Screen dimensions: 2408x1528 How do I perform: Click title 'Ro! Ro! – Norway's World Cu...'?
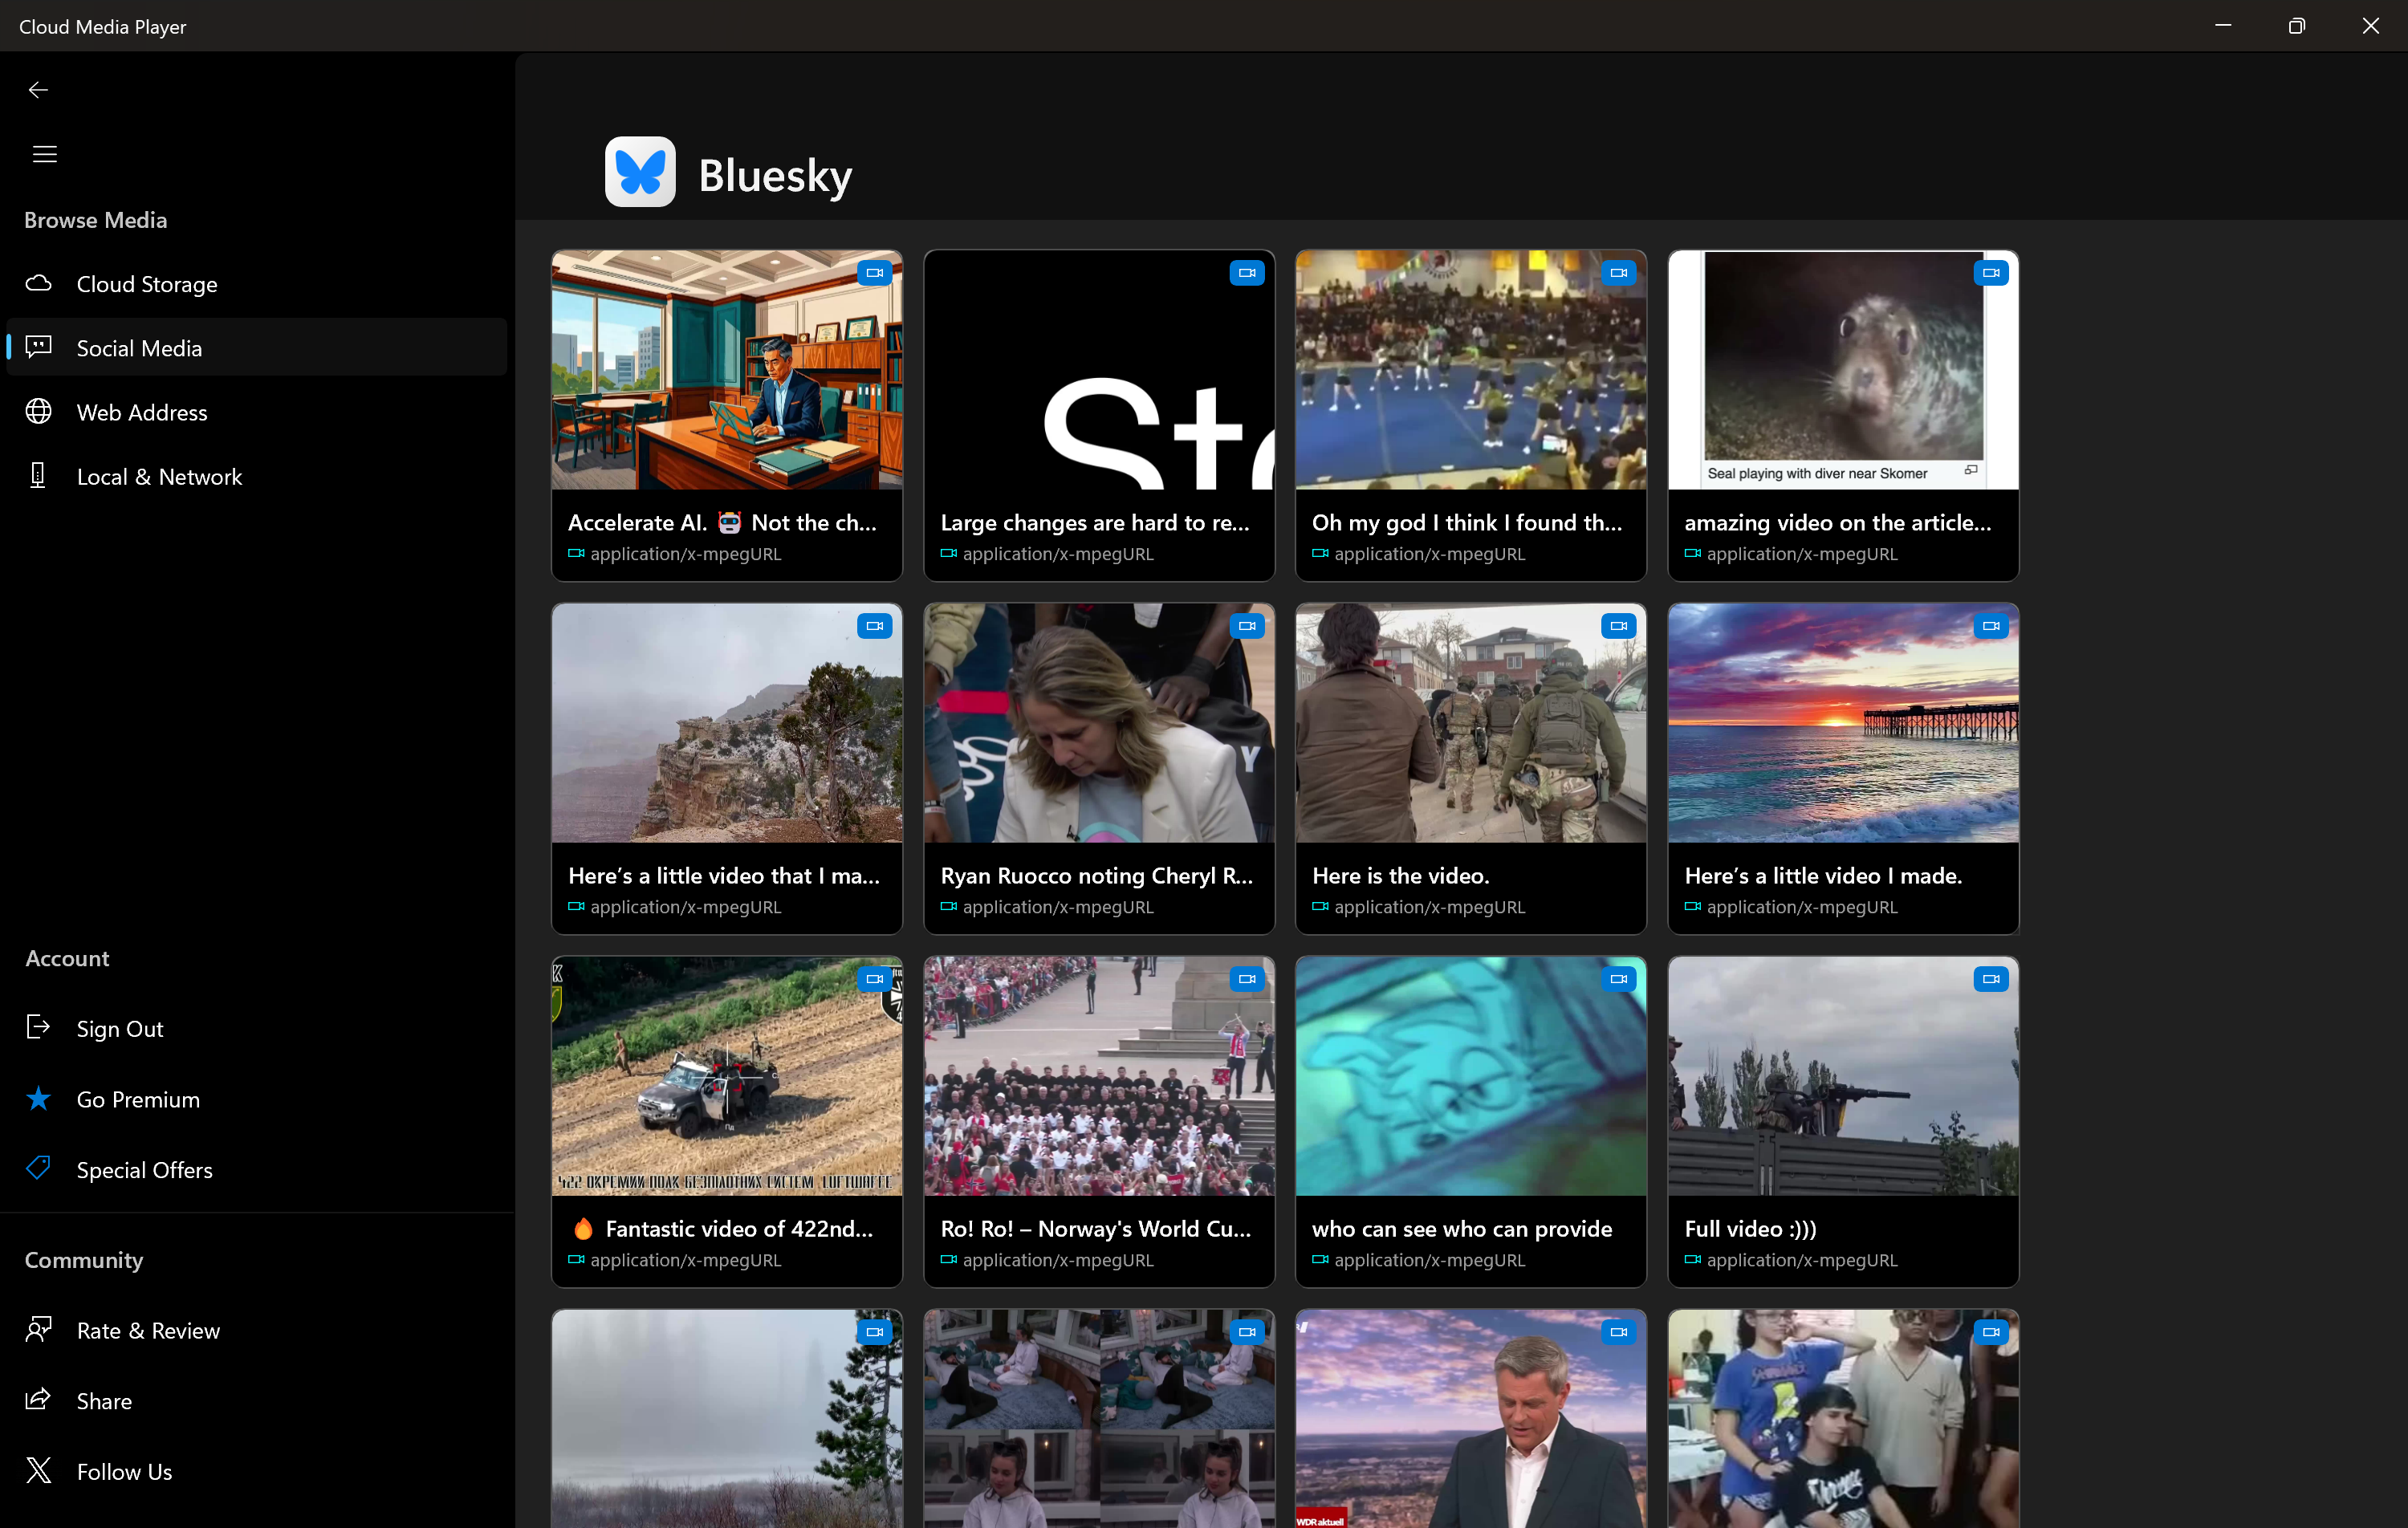tap(1096, 1228)
